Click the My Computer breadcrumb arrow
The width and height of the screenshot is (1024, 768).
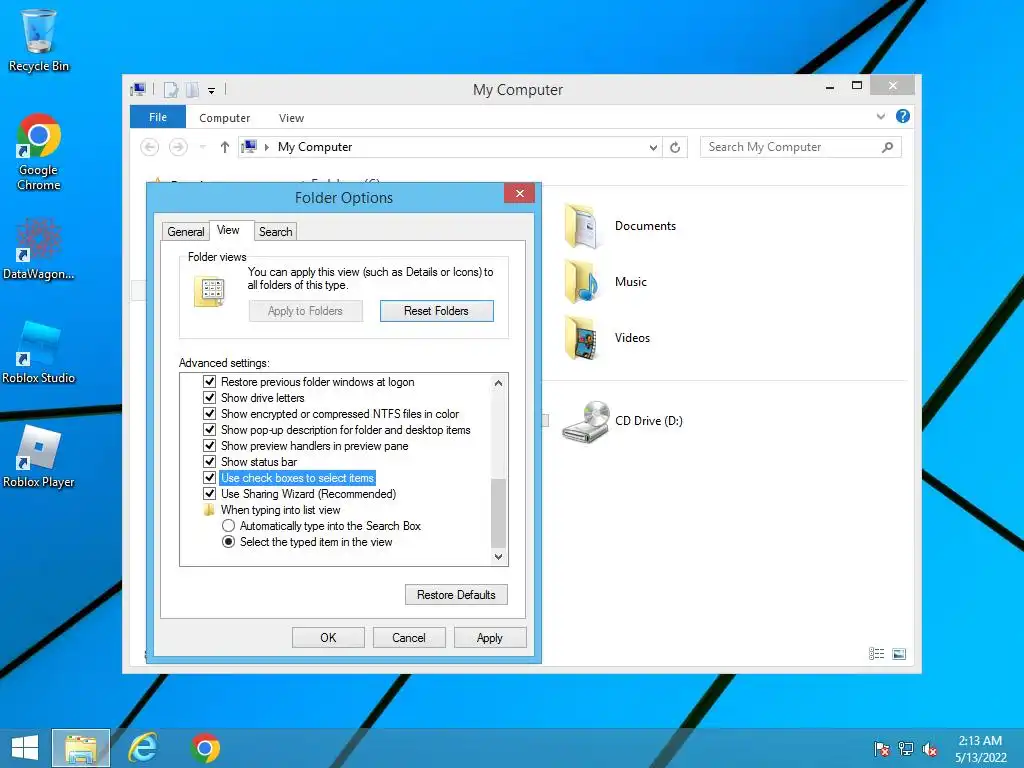click(x=266, y=148)
